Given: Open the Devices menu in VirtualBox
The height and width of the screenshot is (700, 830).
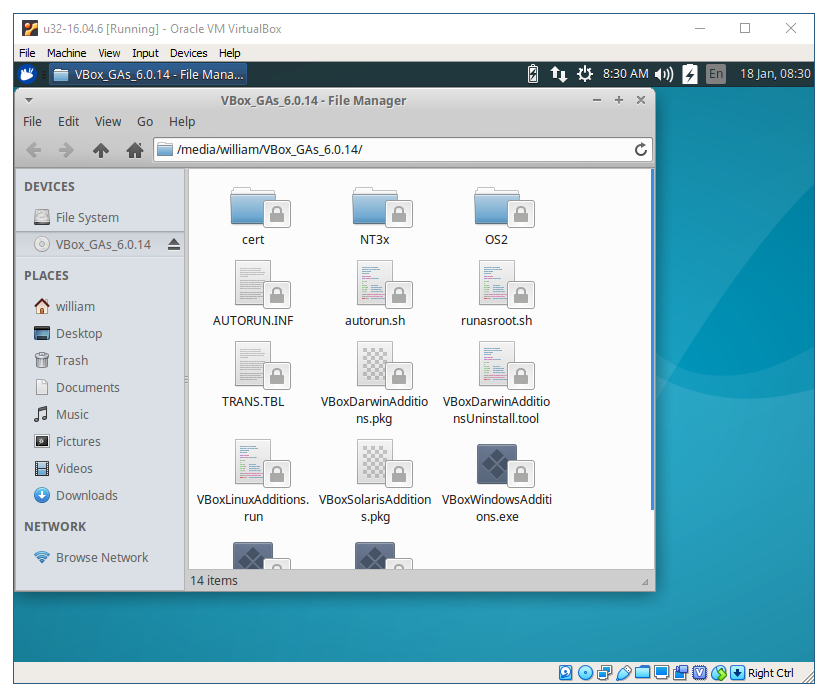Looking at the screenshot, I should click(188, 53).
